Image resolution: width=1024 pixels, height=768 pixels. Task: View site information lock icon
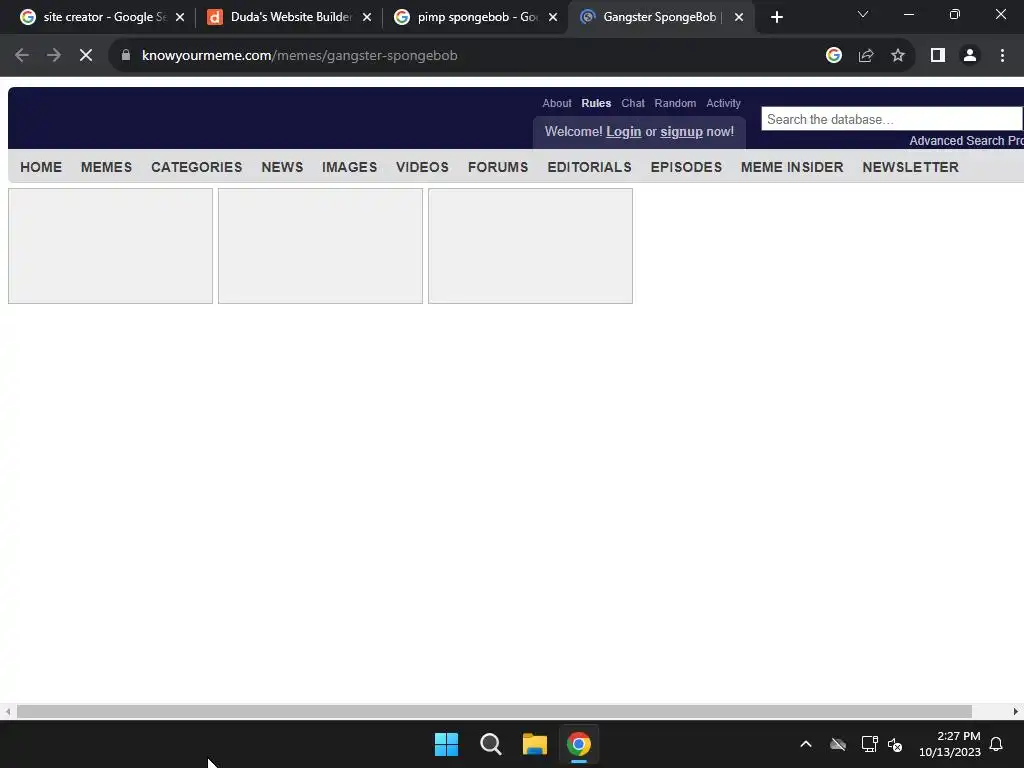(x=126, y=56)
